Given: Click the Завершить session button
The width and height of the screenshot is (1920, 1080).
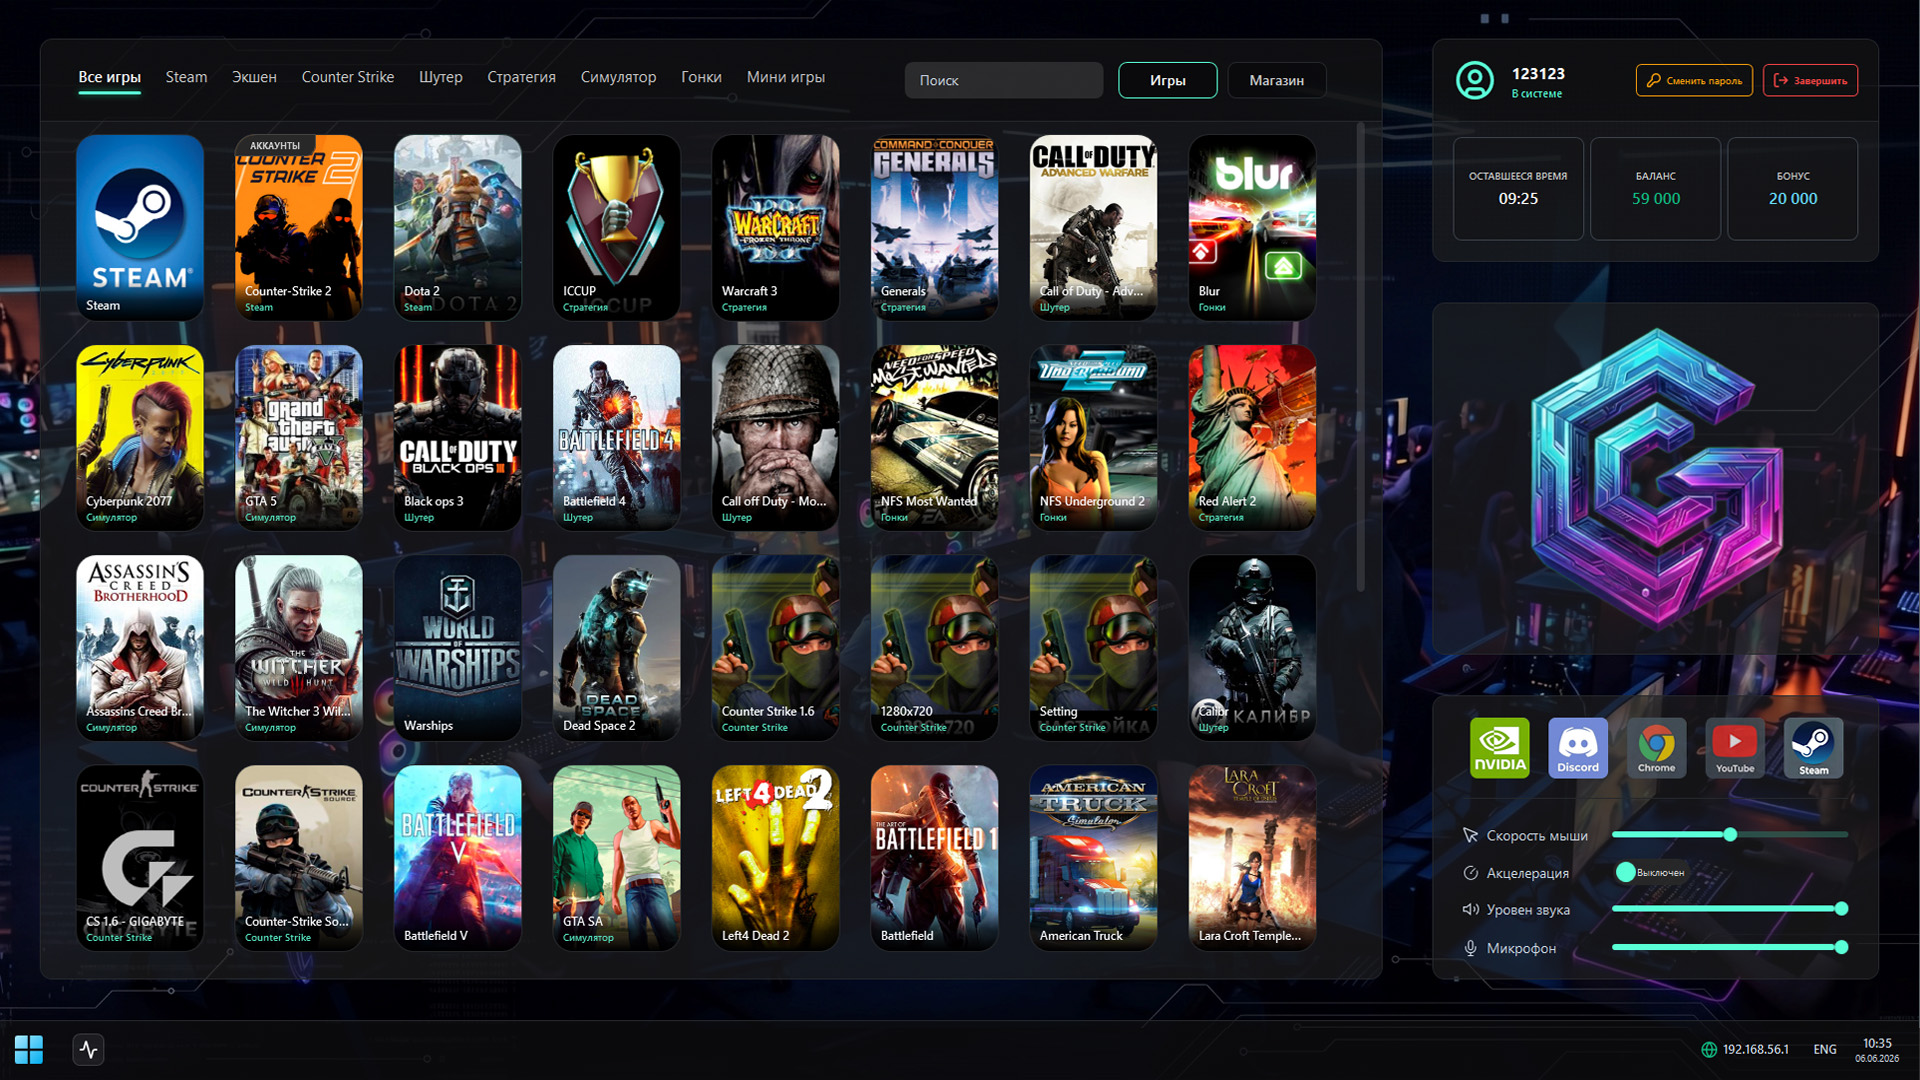Looking at the screenshot, I should click(x=1810, y=80).
